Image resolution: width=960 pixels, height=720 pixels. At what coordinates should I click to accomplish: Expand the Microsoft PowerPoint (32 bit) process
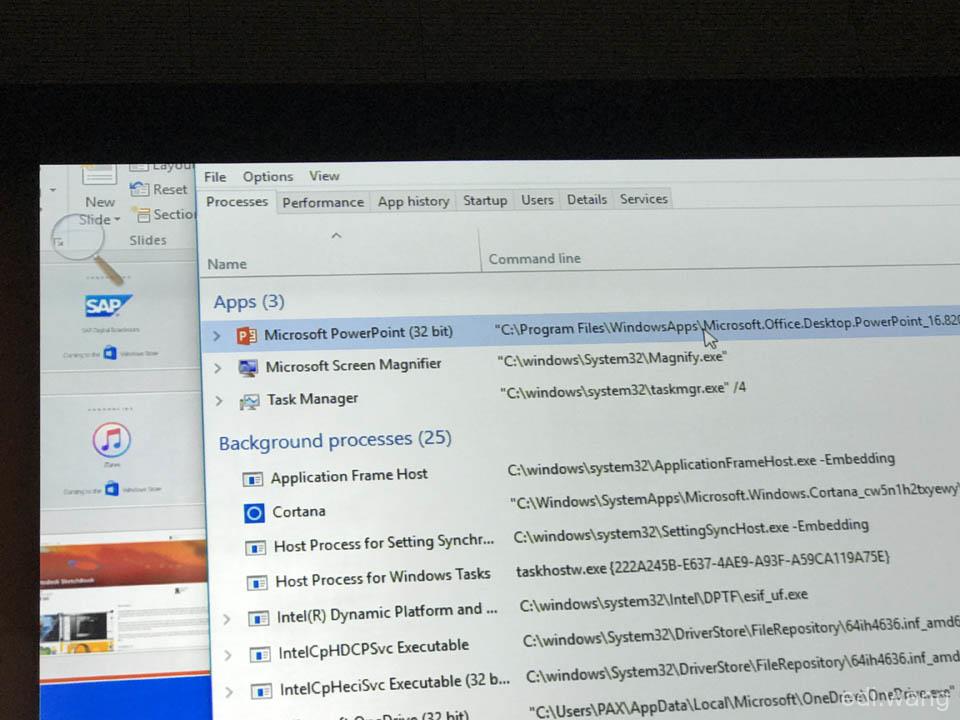(216, 336)
